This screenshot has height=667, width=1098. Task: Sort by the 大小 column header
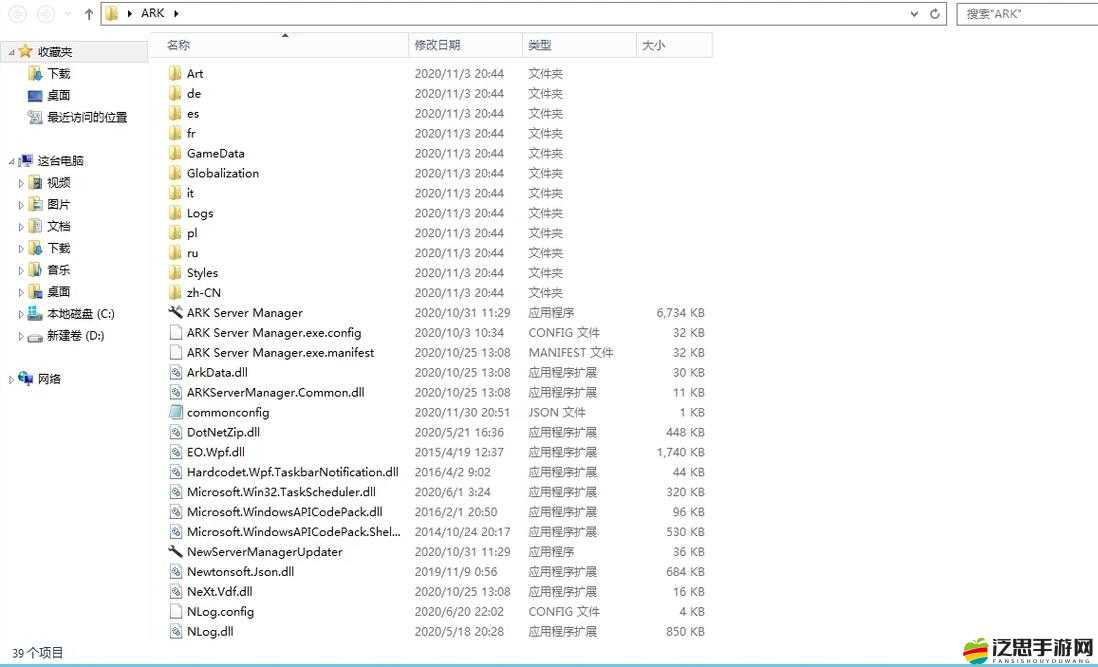[x=674, y=45]
